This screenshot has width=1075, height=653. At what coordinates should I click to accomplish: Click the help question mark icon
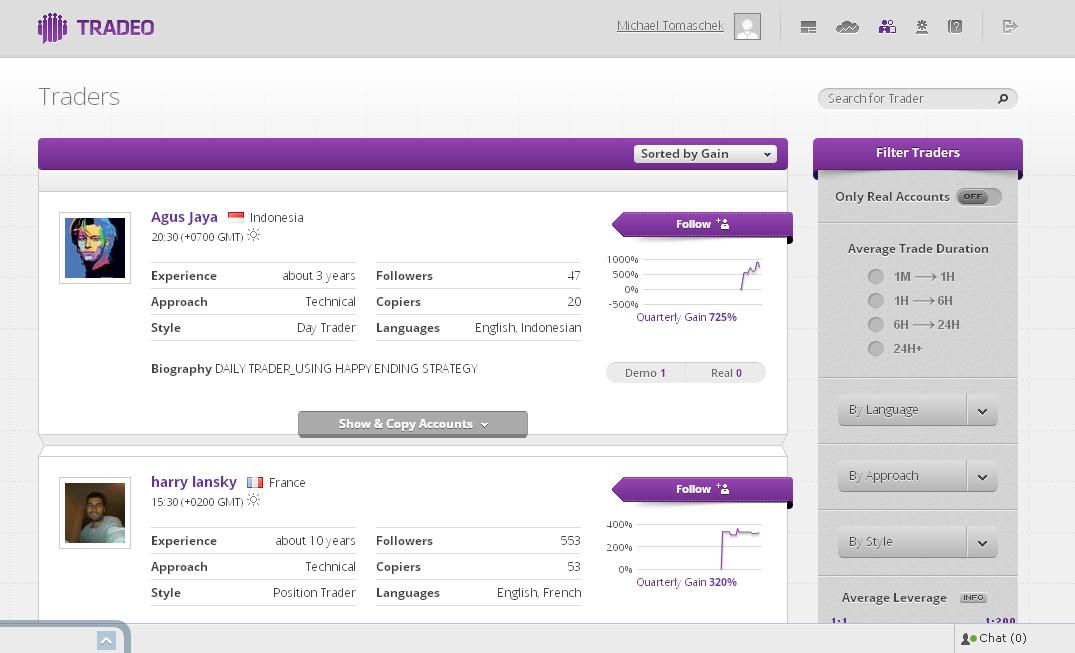[955, 27]
